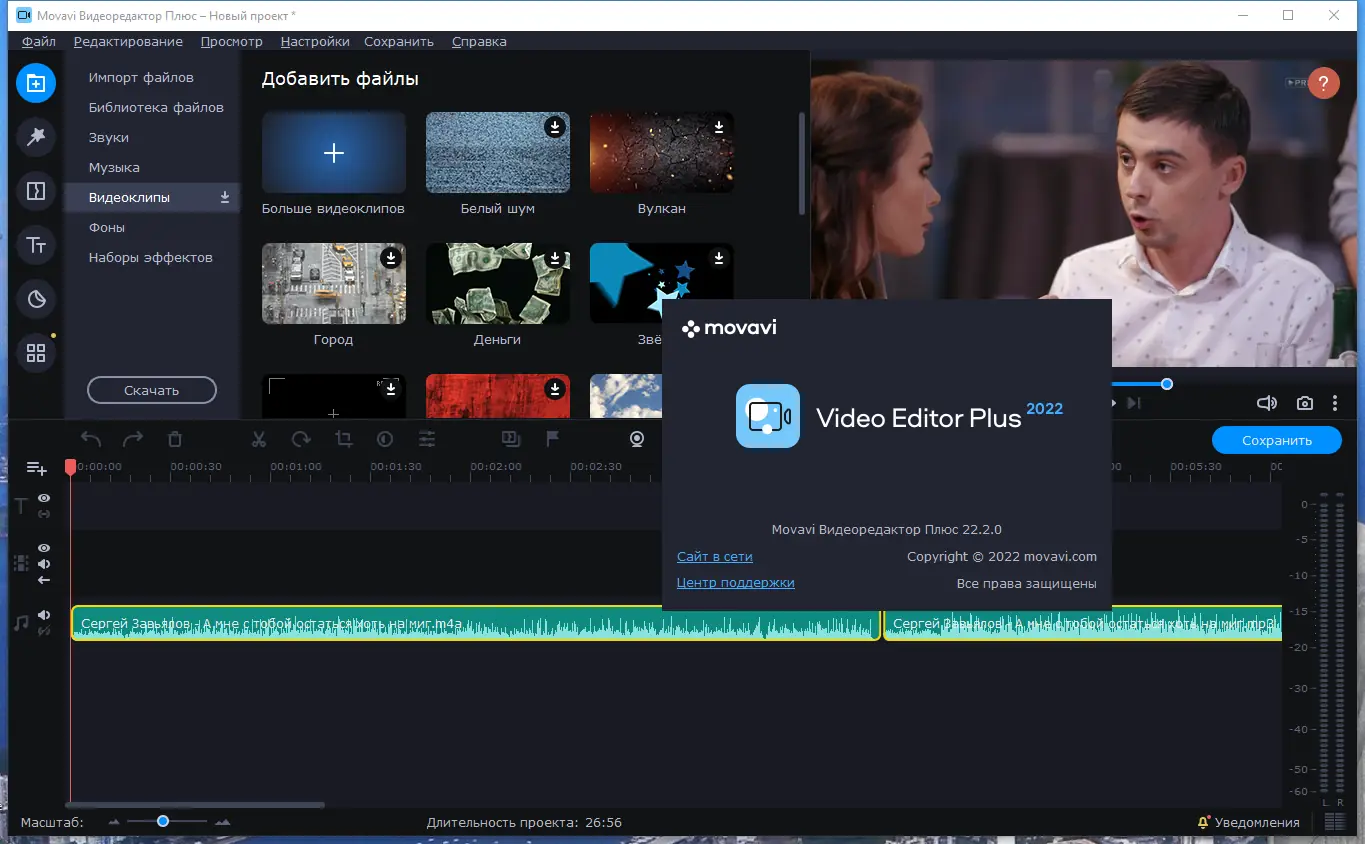Open the Центр поддержки link
Screen dimensions: 1365x844
point(735,582)
